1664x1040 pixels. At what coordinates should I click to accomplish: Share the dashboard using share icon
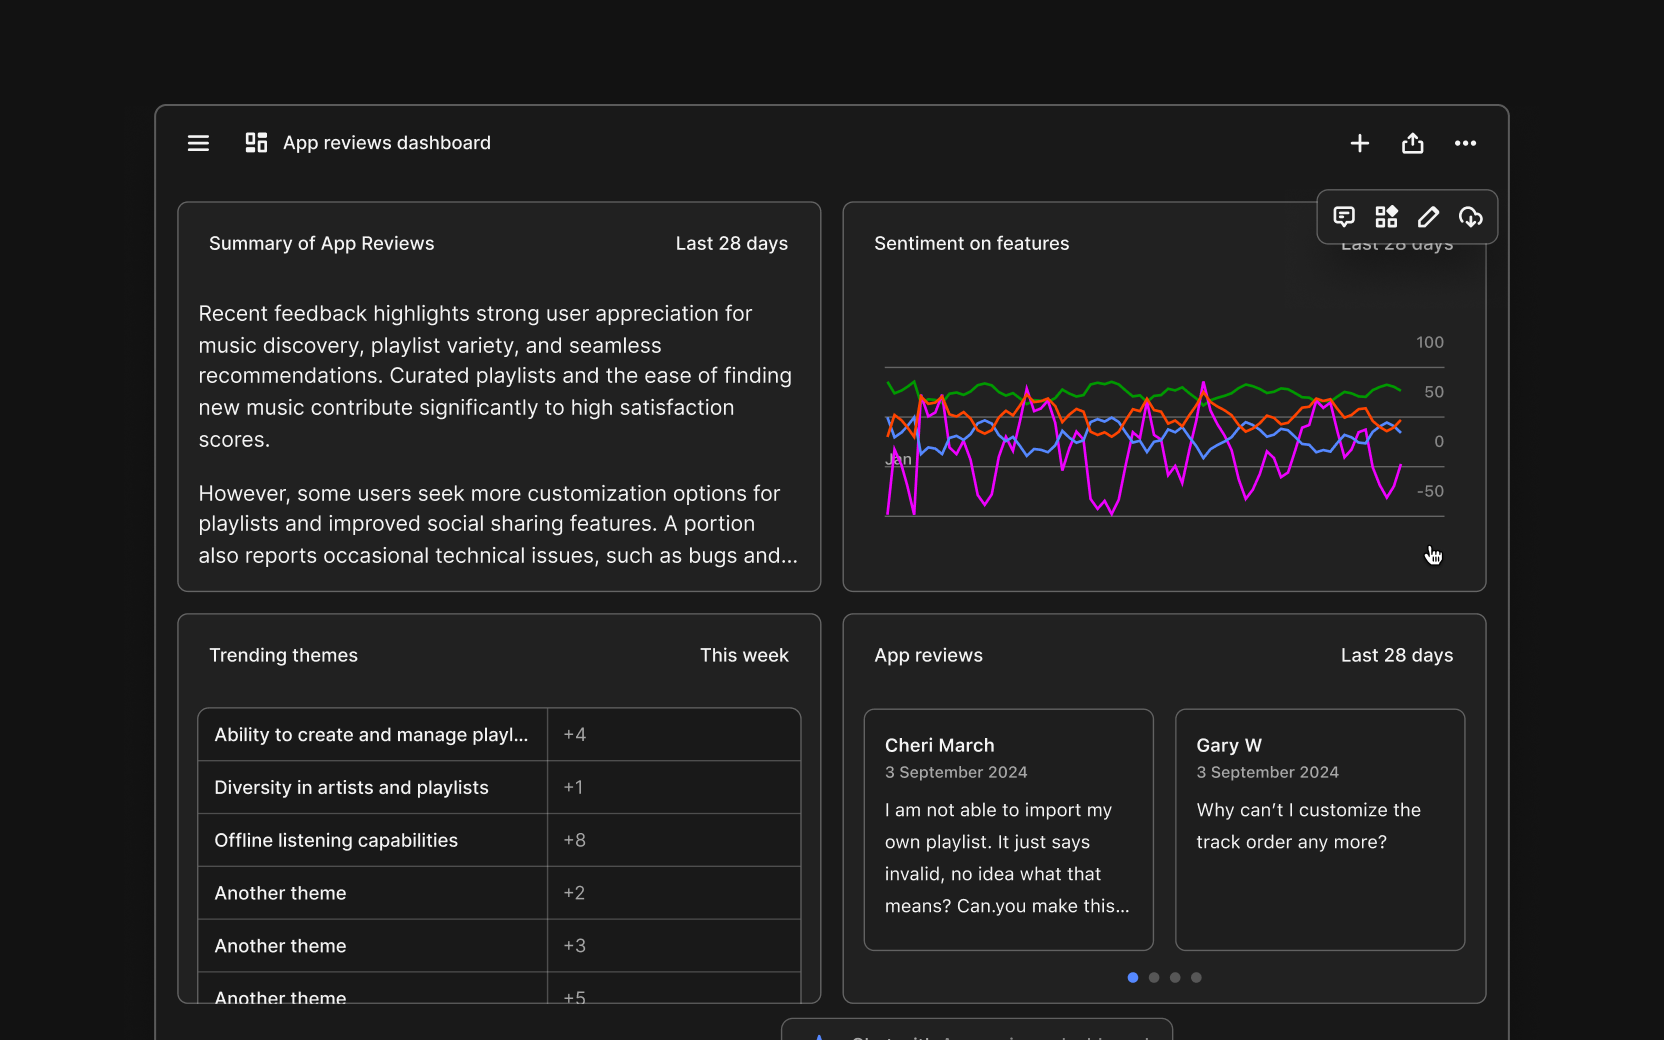tap(1412, 143)
